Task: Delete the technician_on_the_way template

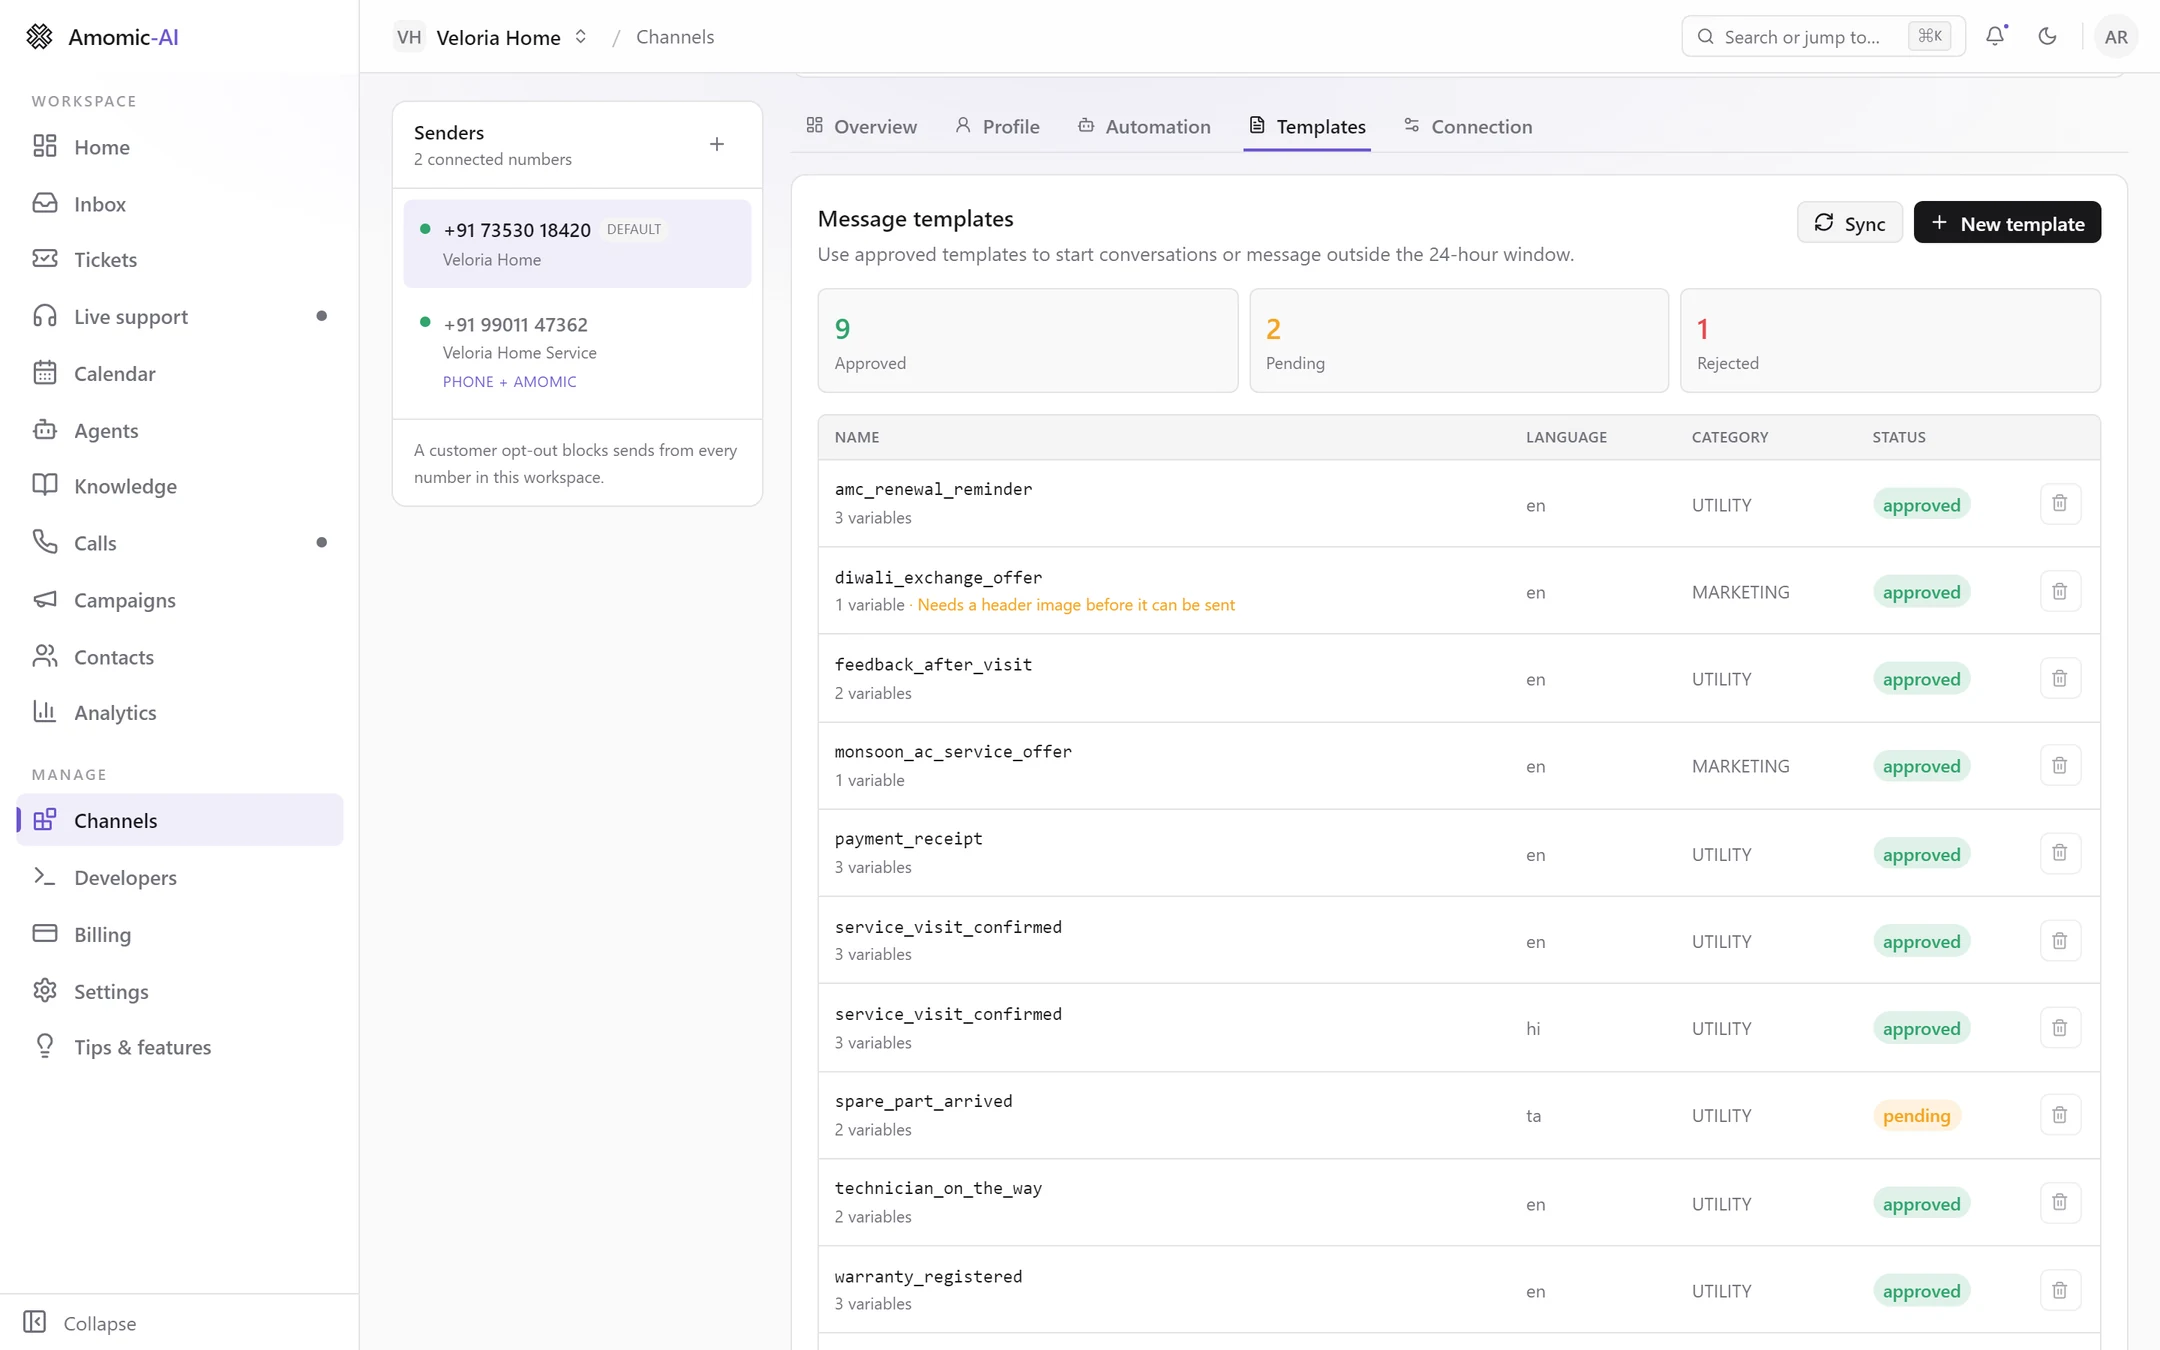Action: coord(2059,1202)
